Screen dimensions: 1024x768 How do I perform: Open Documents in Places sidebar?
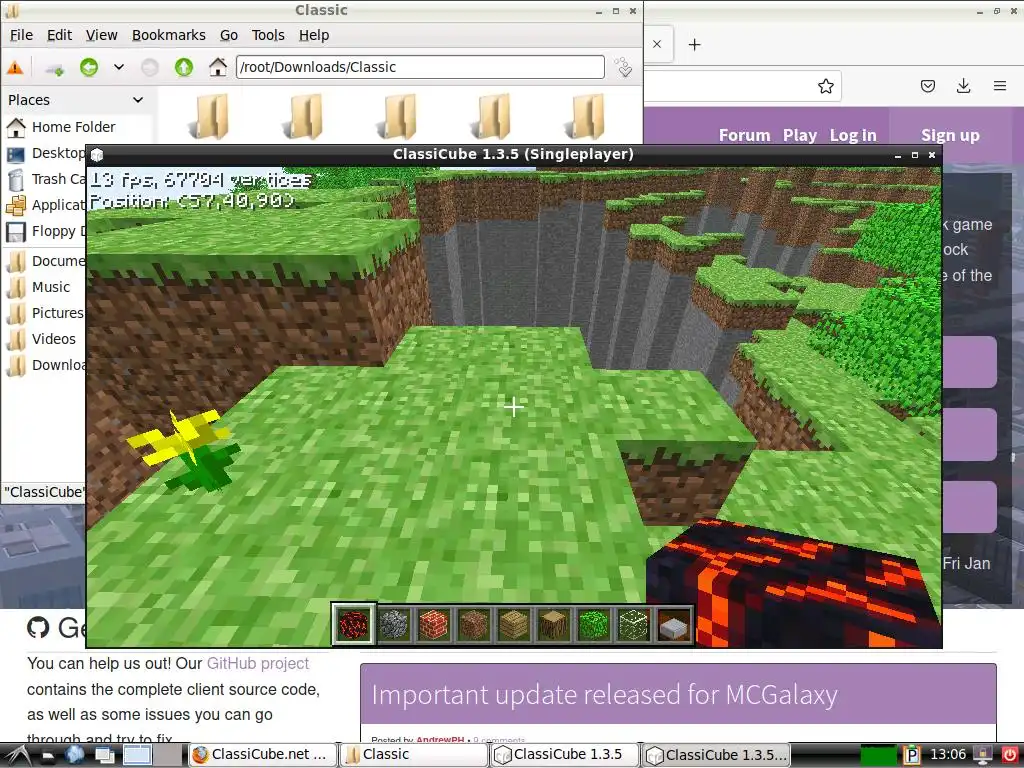[46, 261]
